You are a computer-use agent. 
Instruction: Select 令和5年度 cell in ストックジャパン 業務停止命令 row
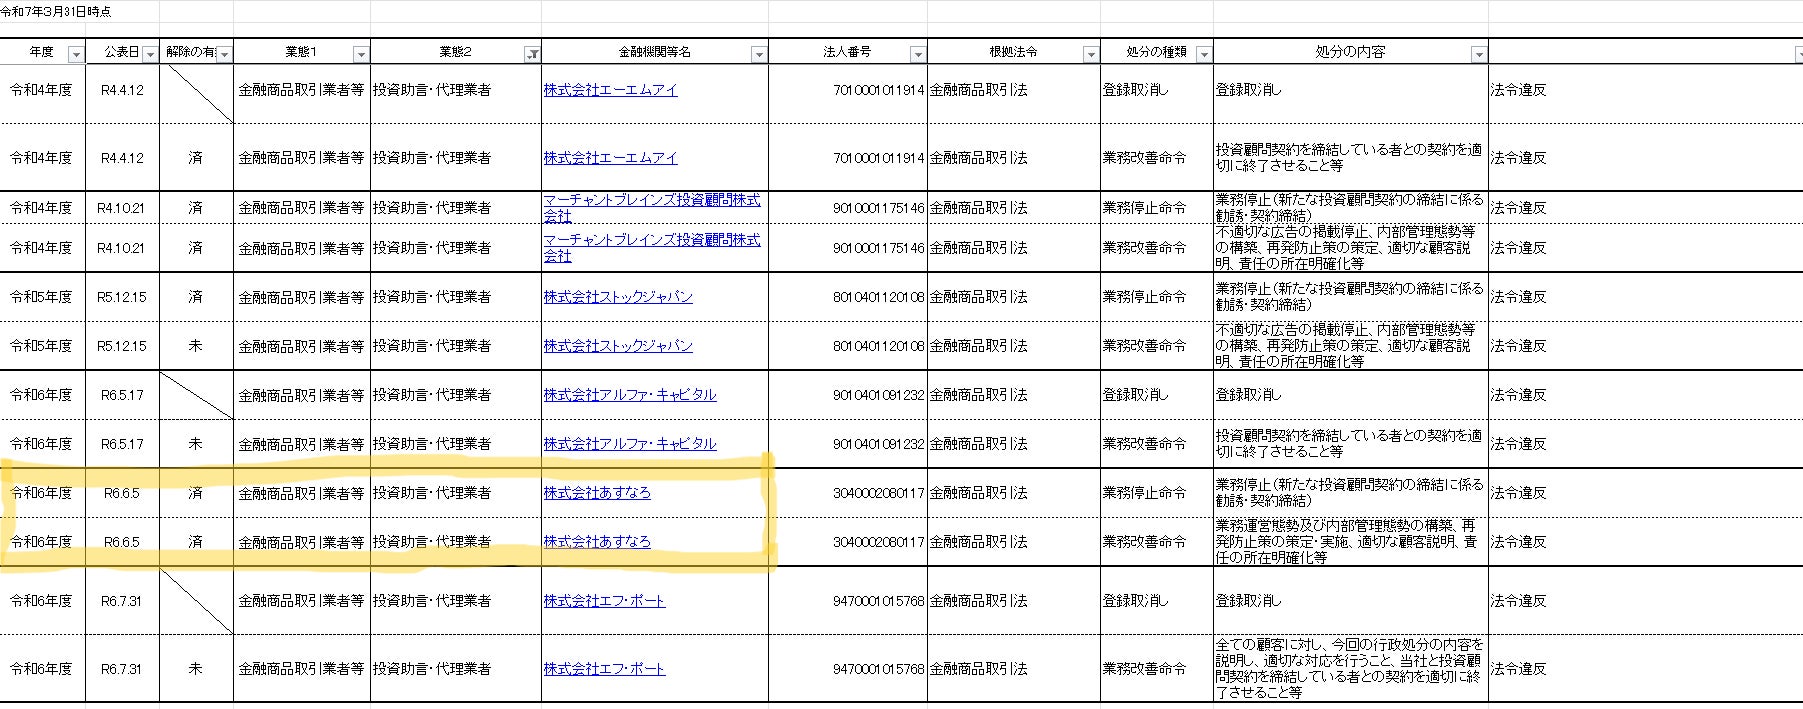click(42, 297)
